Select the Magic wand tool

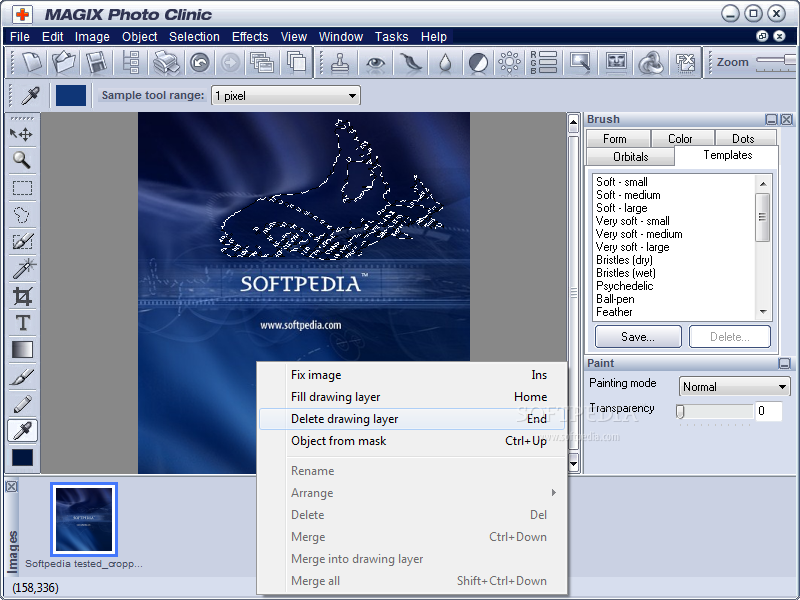[x=23, y=268]
